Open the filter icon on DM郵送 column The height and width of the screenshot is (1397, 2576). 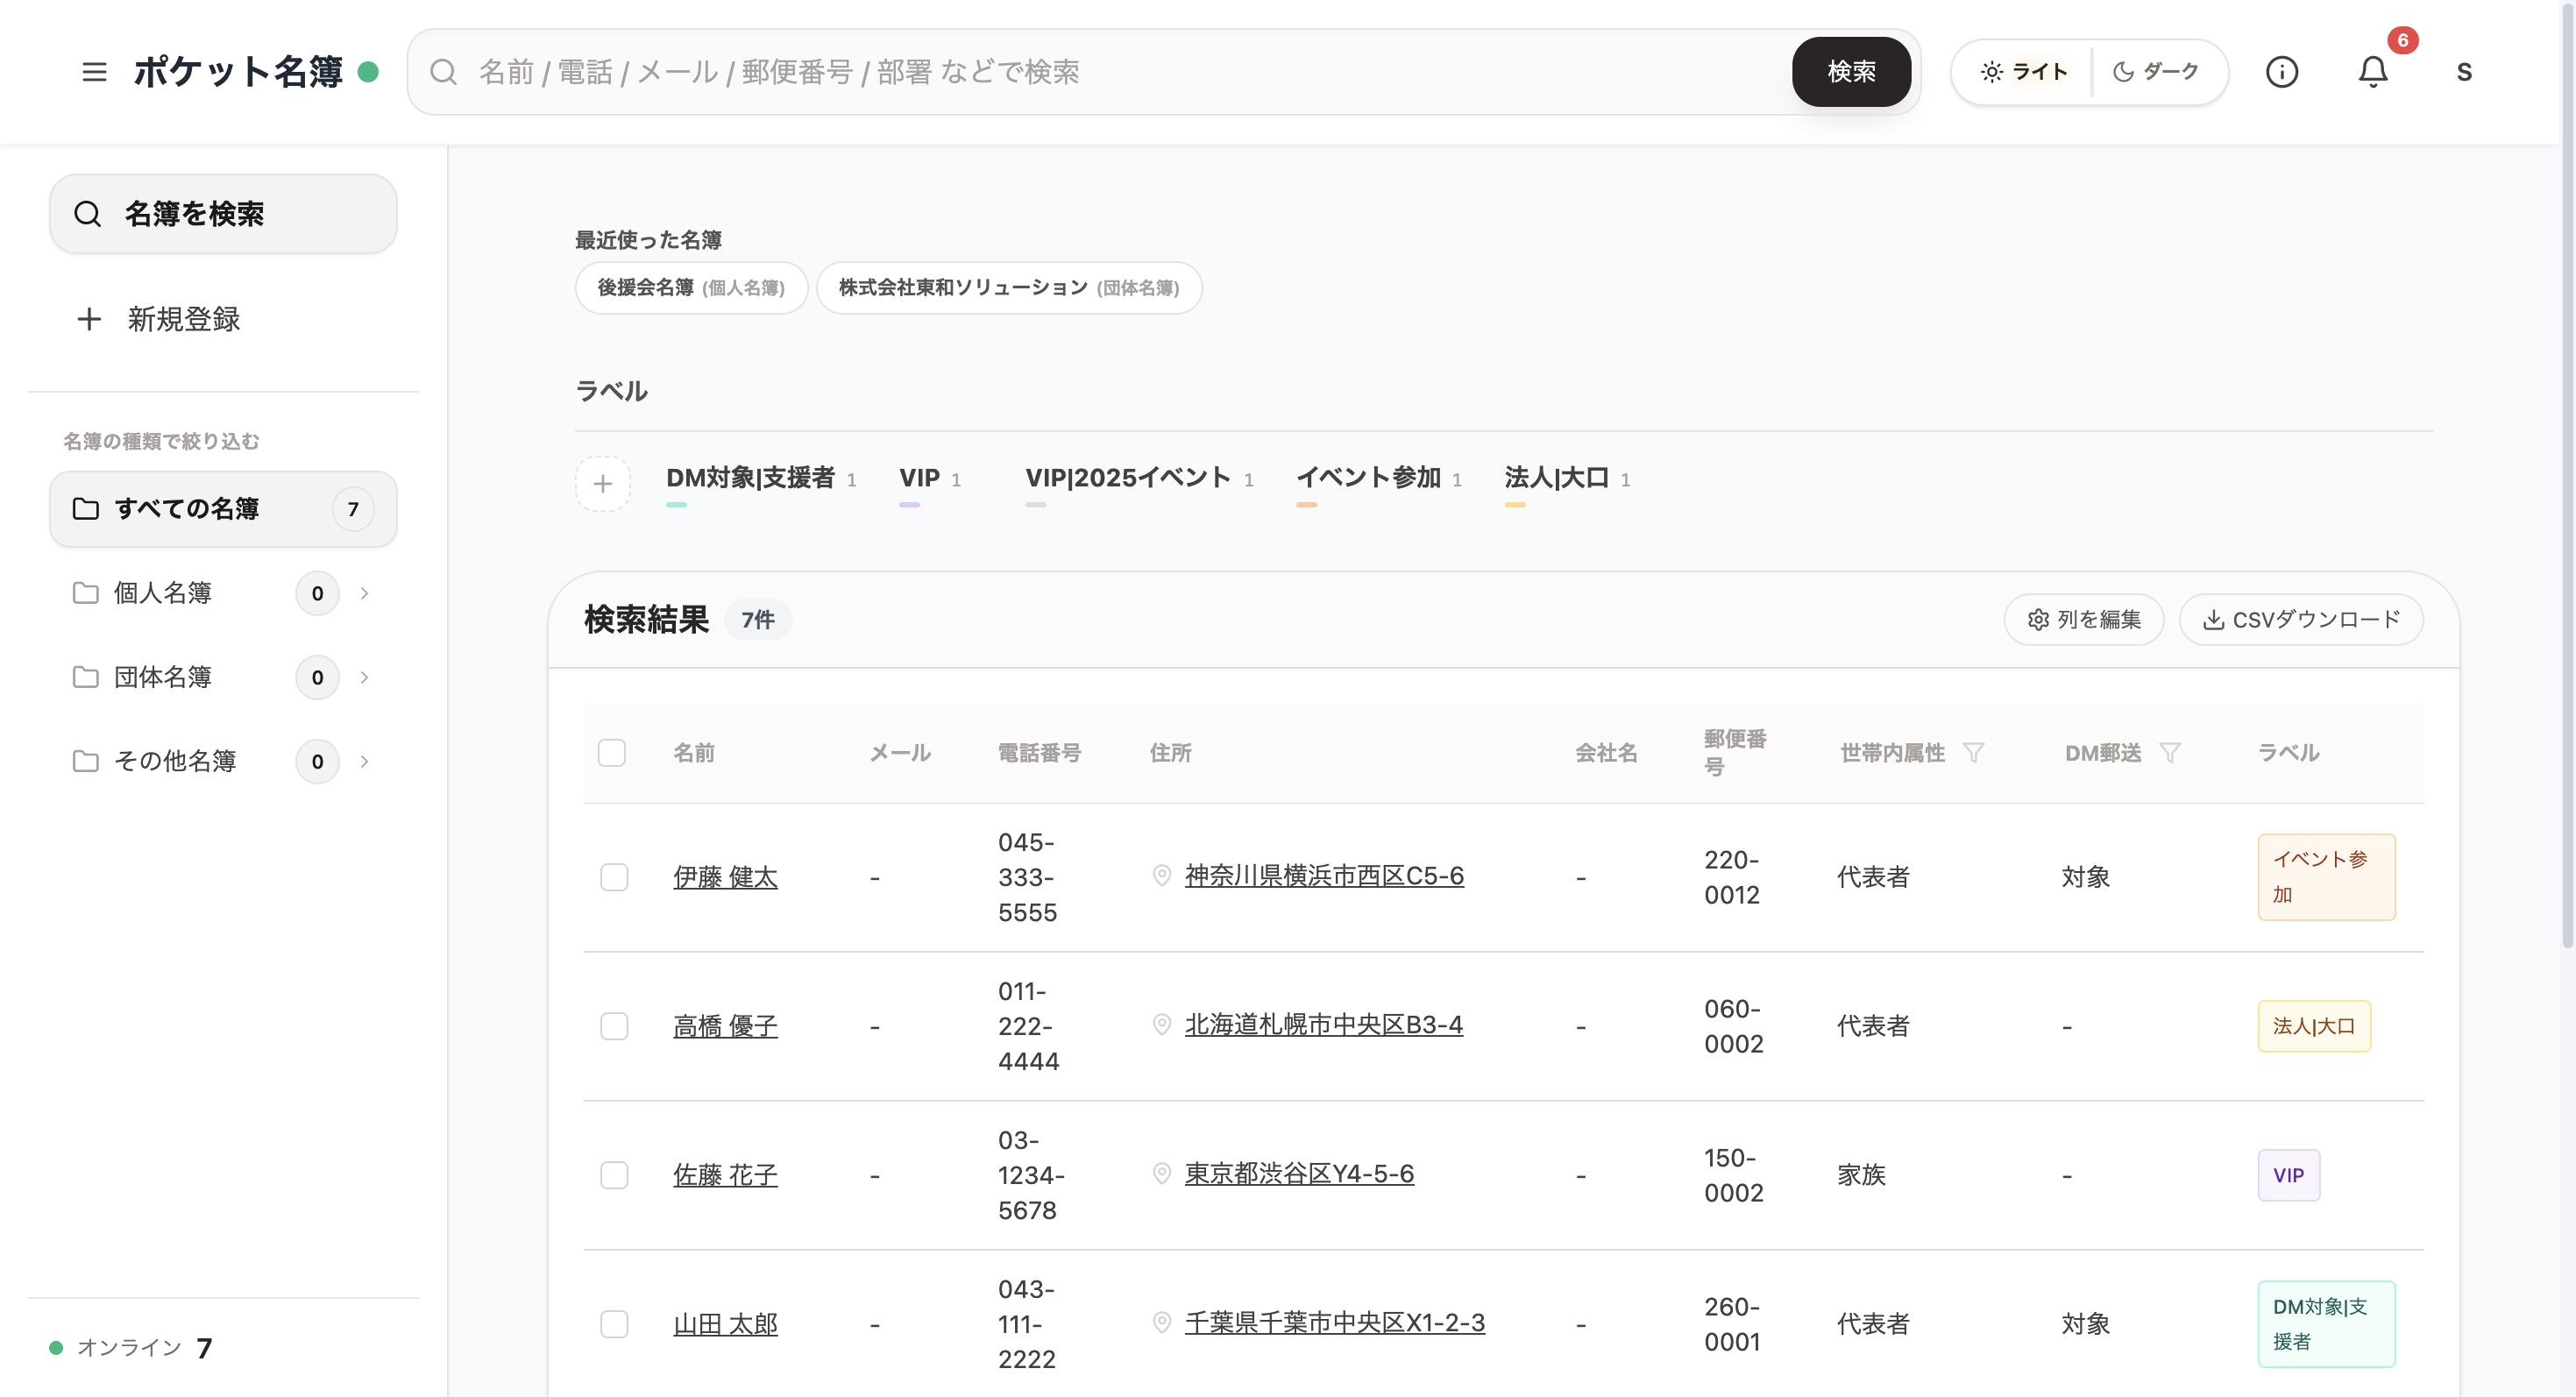click(2170, 752)
